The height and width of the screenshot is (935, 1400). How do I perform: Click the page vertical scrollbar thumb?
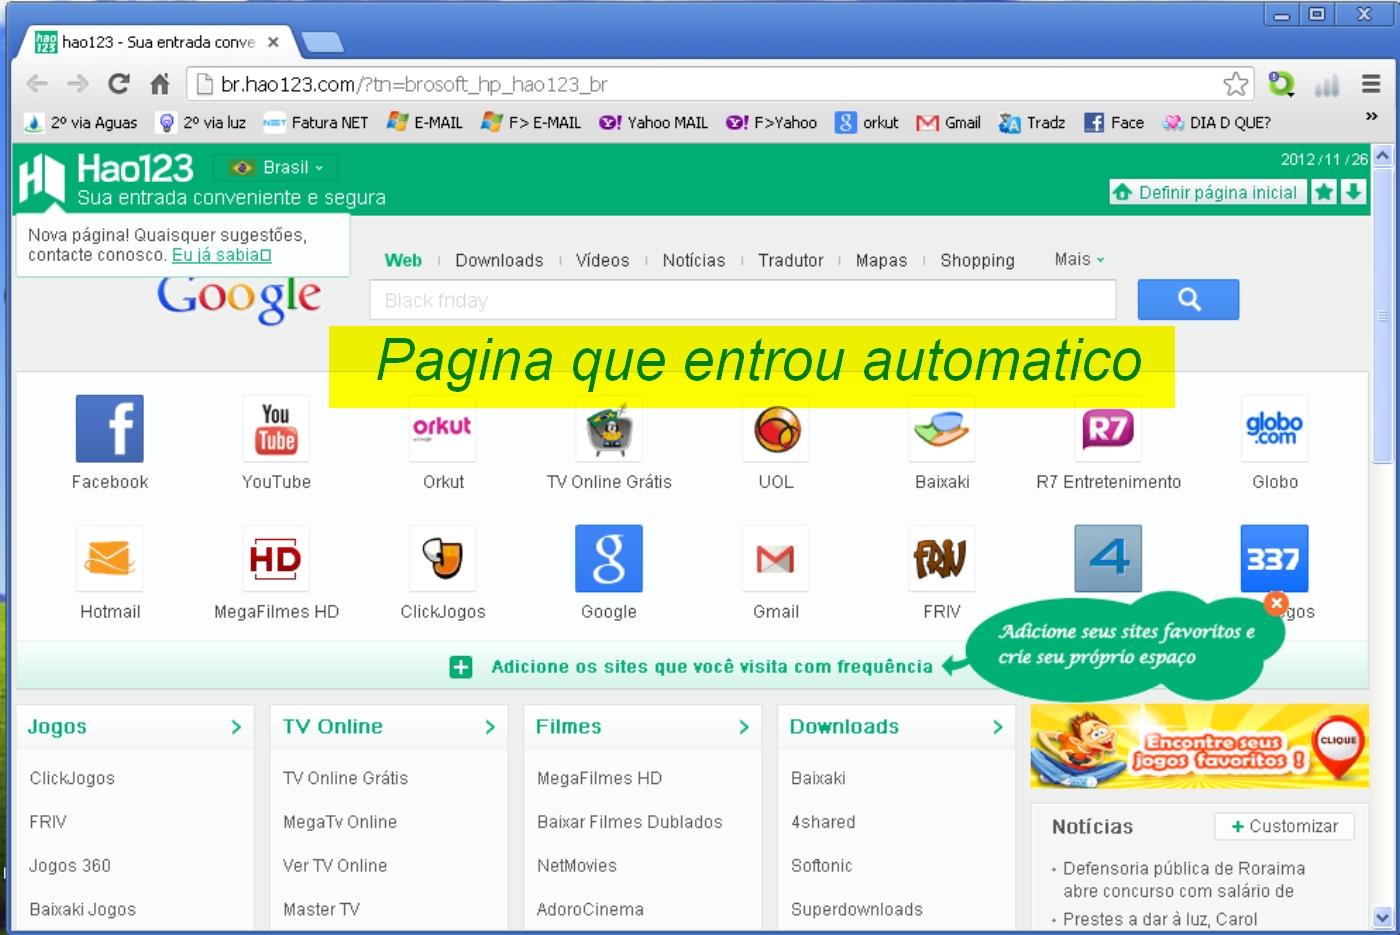tap(1382, 316)
